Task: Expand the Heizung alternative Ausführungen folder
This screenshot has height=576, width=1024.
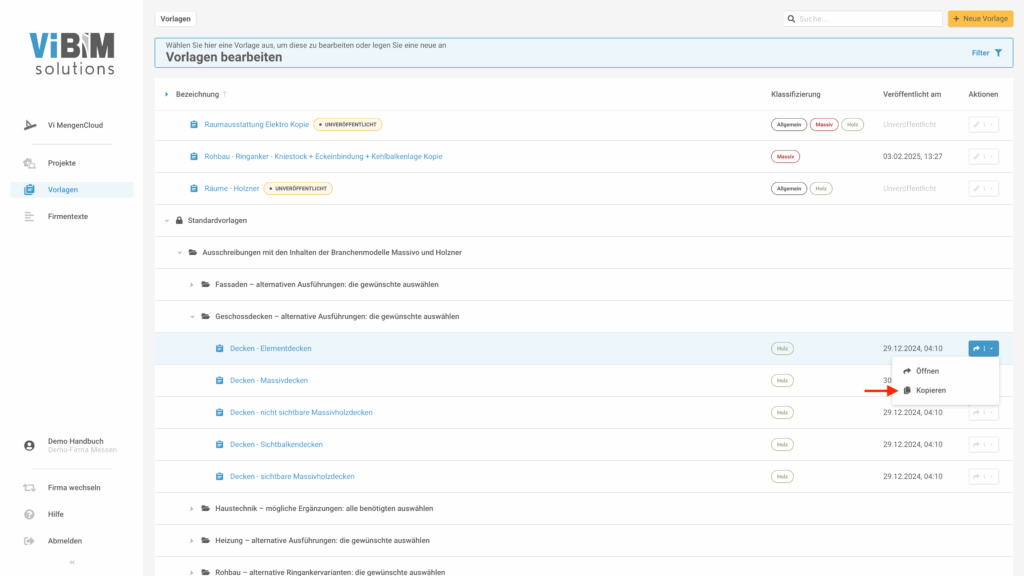Action: pos(192,541)
